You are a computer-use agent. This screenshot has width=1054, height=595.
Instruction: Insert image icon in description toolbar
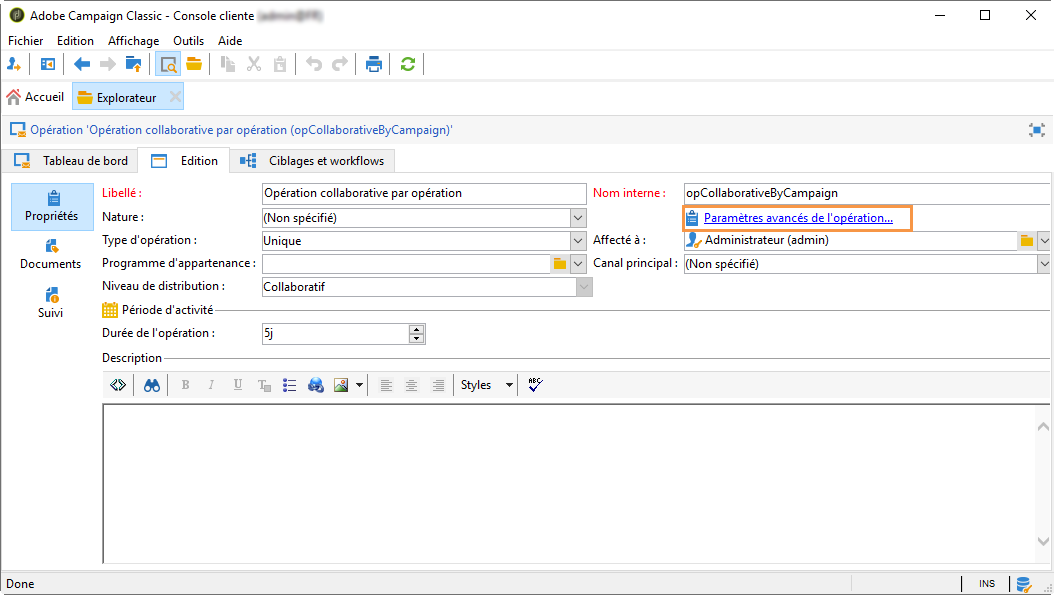[341, 385]
